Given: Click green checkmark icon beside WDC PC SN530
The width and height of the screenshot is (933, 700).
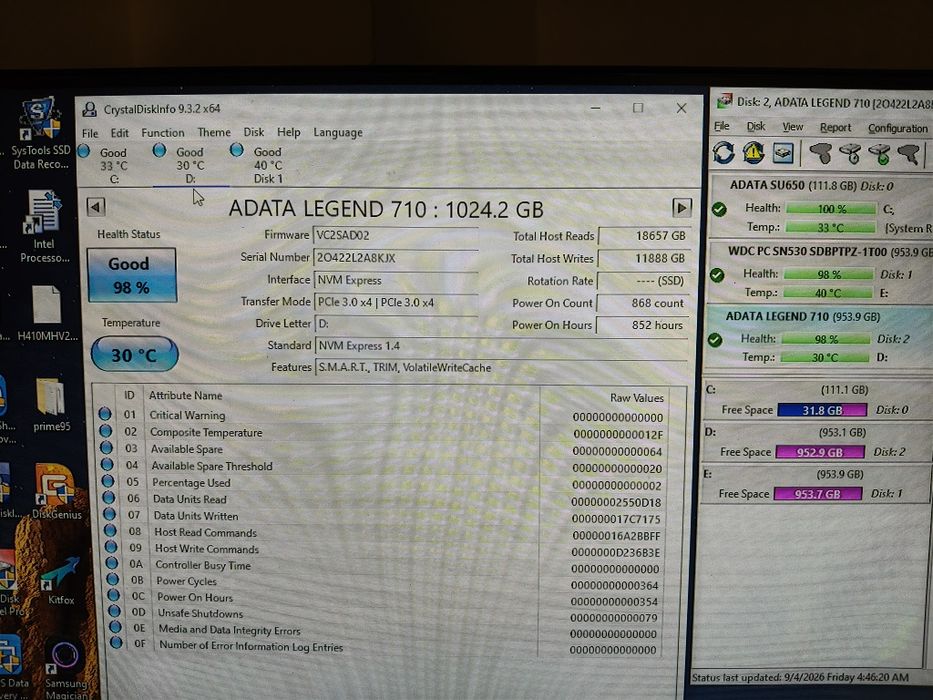Looking at the screenshot, I should (x=717, y=275).
